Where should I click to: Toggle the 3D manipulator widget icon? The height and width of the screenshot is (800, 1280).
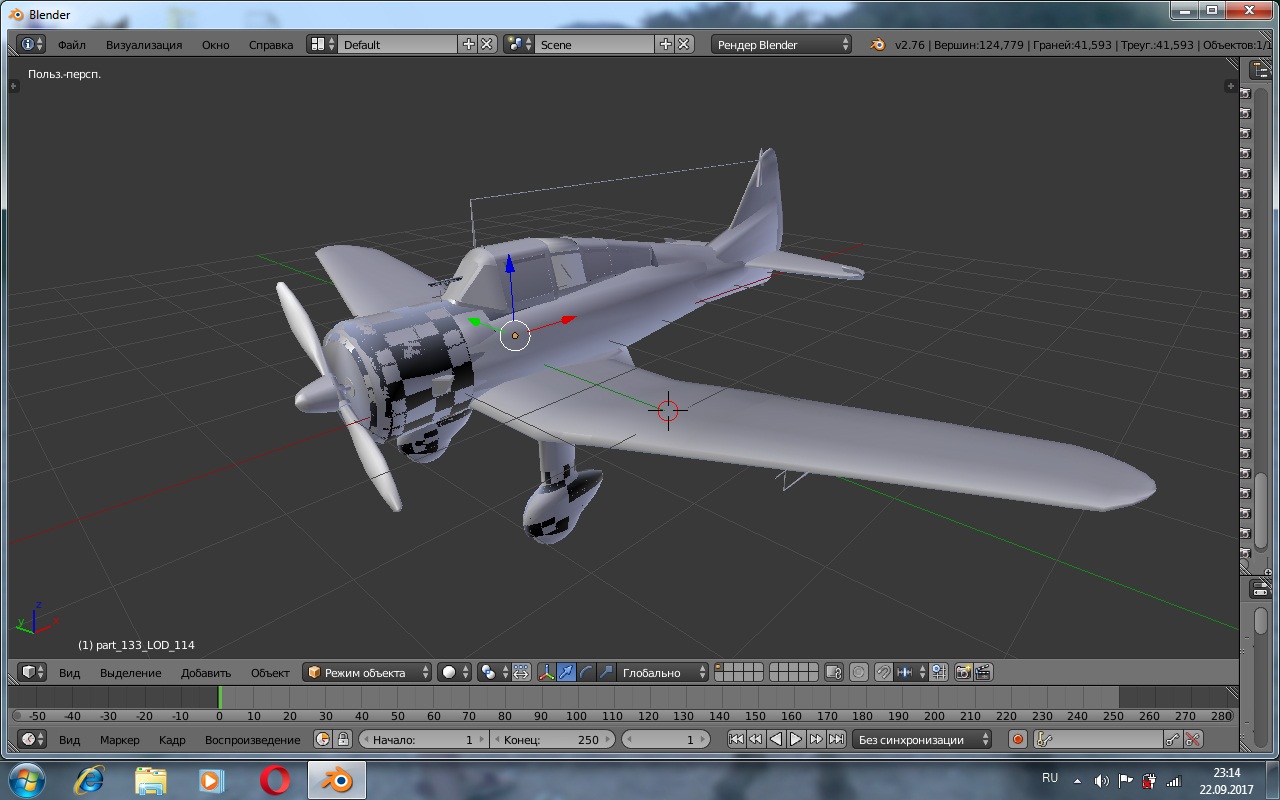click(546, 673)
